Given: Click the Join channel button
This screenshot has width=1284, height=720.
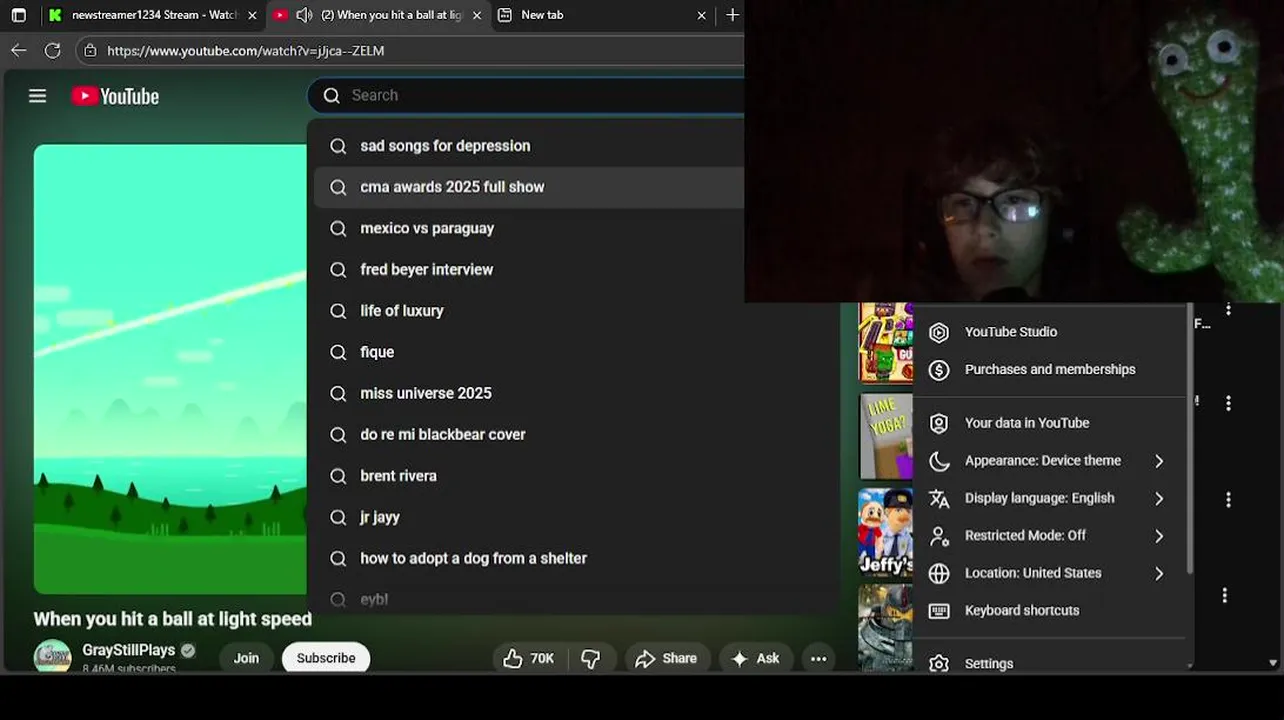Looking at the screenshot, I should tap(246, 658).
